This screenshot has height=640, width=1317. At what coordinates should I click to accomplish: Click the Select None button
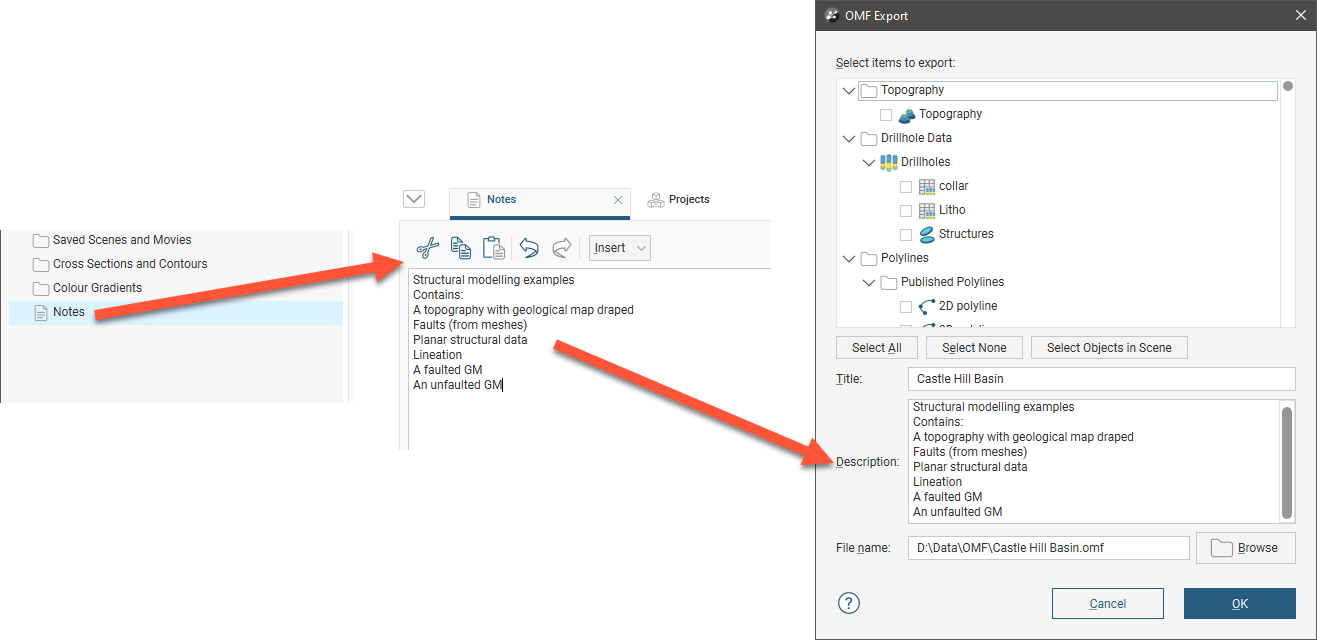click(974, 348)
